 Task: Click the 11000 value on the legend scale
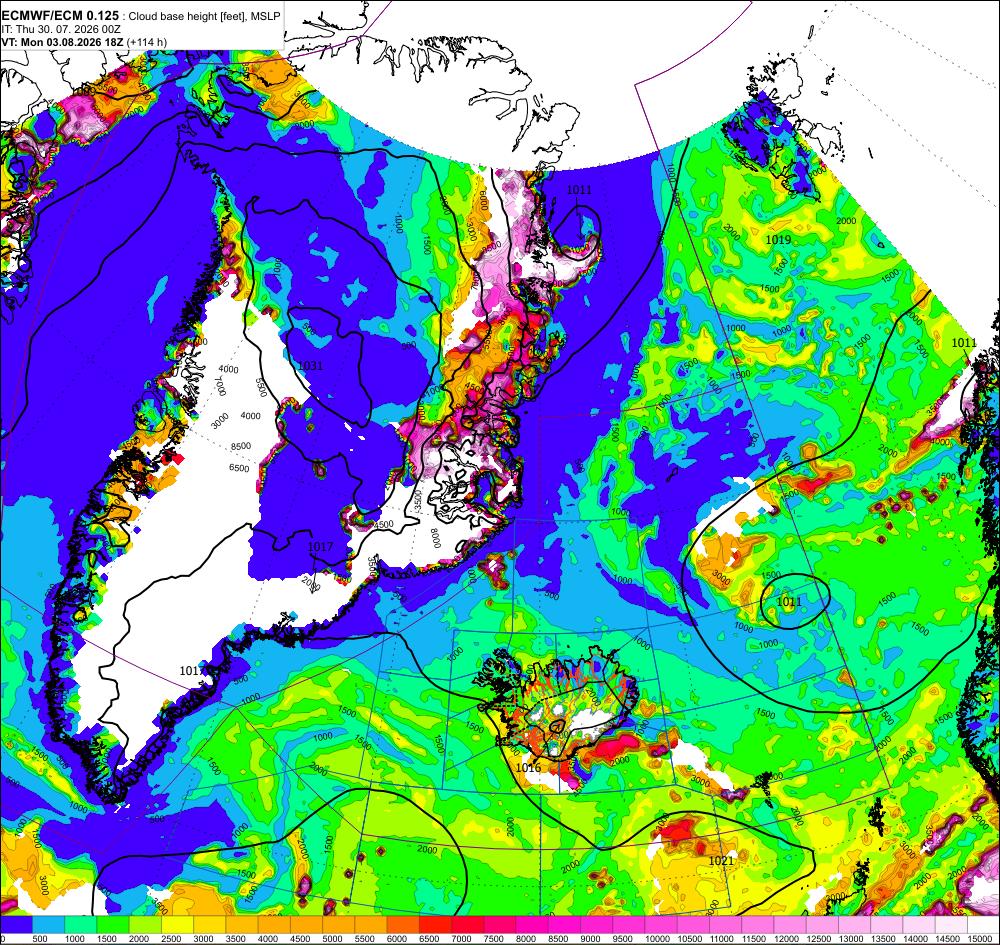tap(721, 939)
